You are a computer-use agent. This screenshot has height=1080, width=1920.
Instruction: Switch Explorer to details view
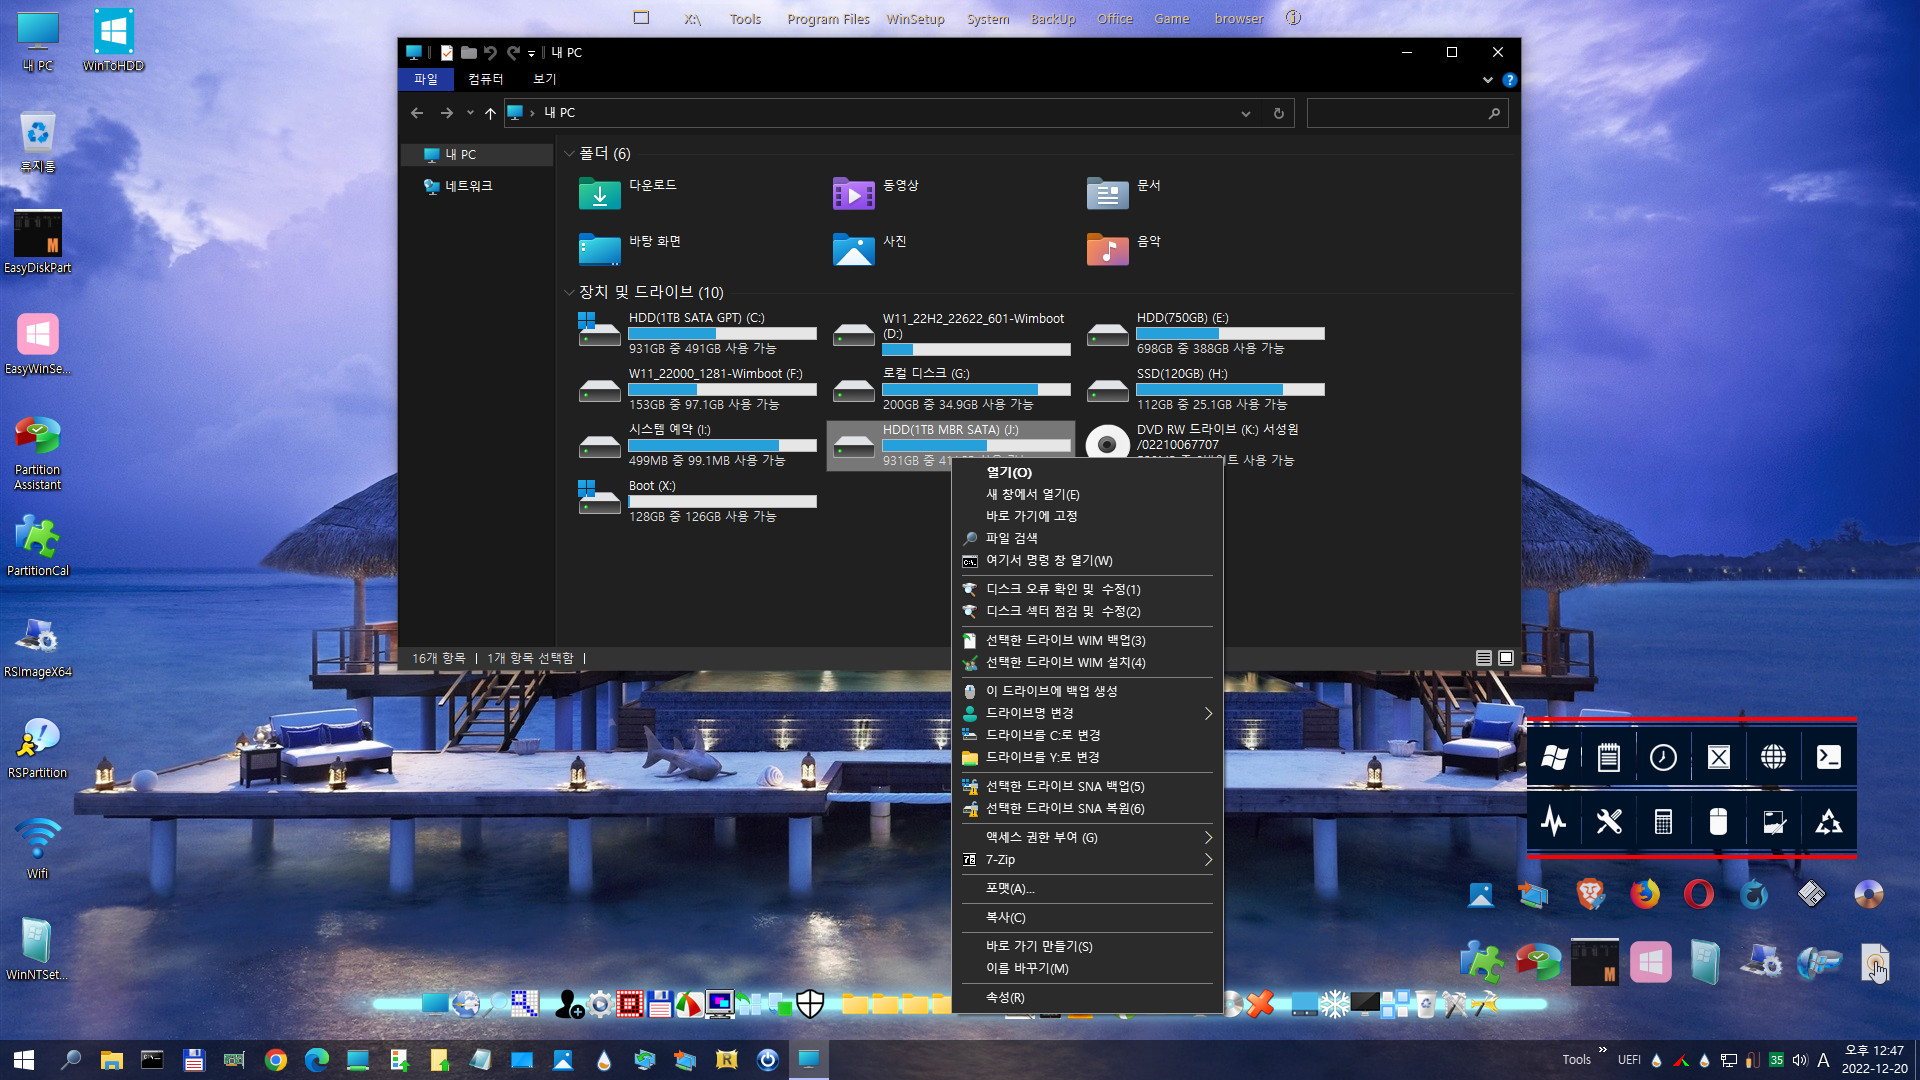point(1484,658)
